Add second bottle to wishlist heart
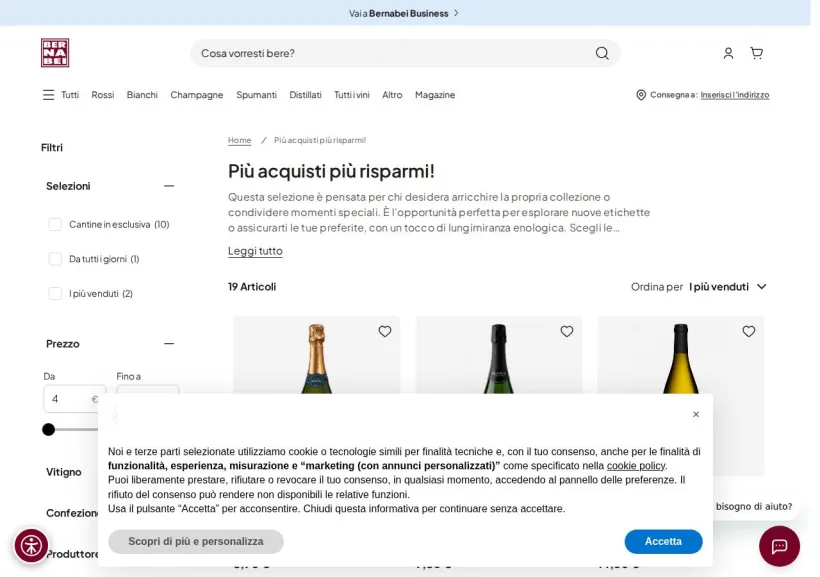Image resolution: width=820 pixels, height=577 pixels. pos(567,331)
